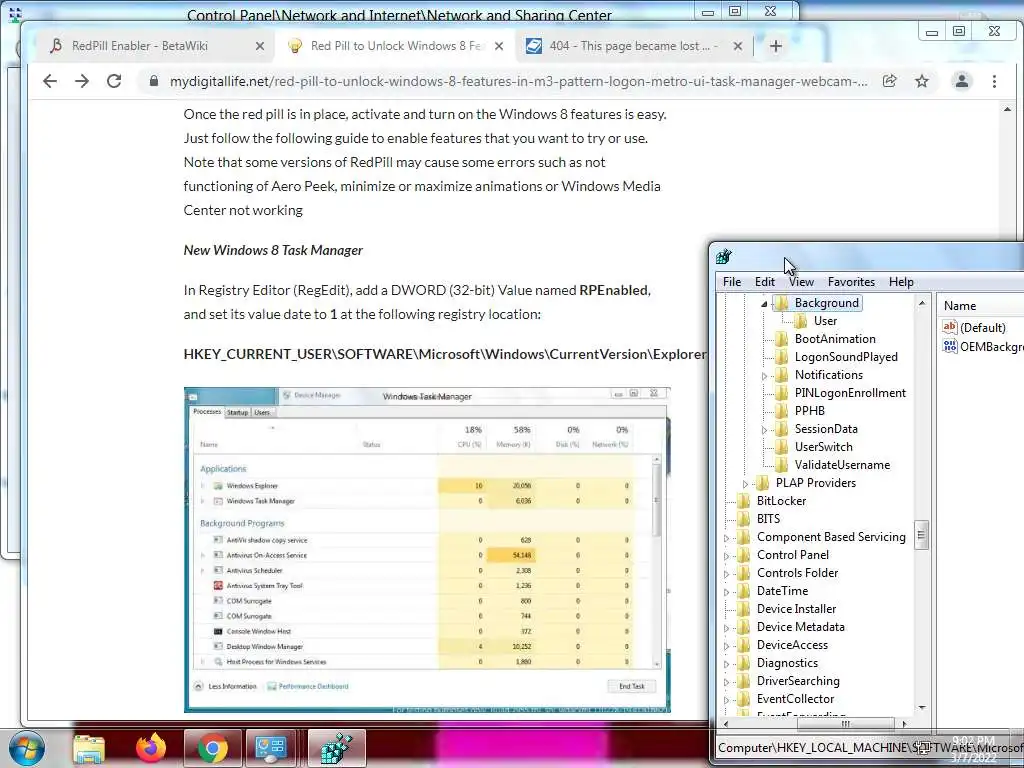Image resolution: width=1024 pixels, height=768 pixels.
Task: Open the Task Manager screenshot image
Action: (x=427, y=550)
